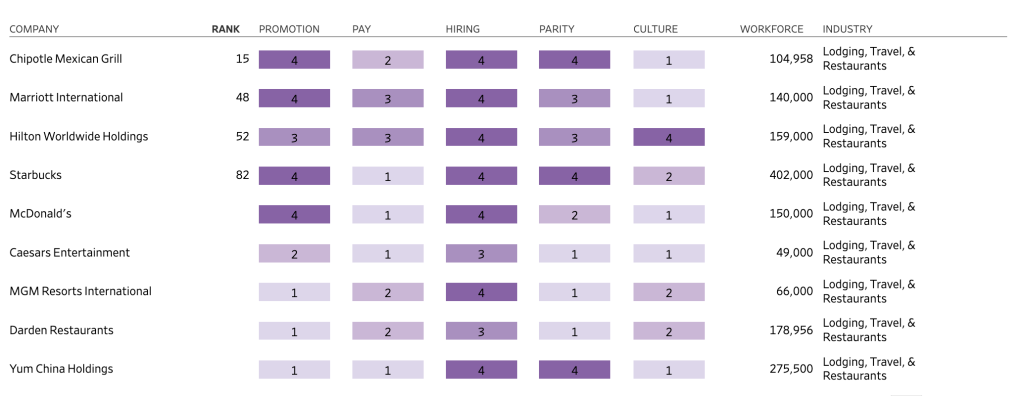Sort by WORKFORCE column header
The width and height of the screenshot is (1024, 396).
(x=771, y=29)
